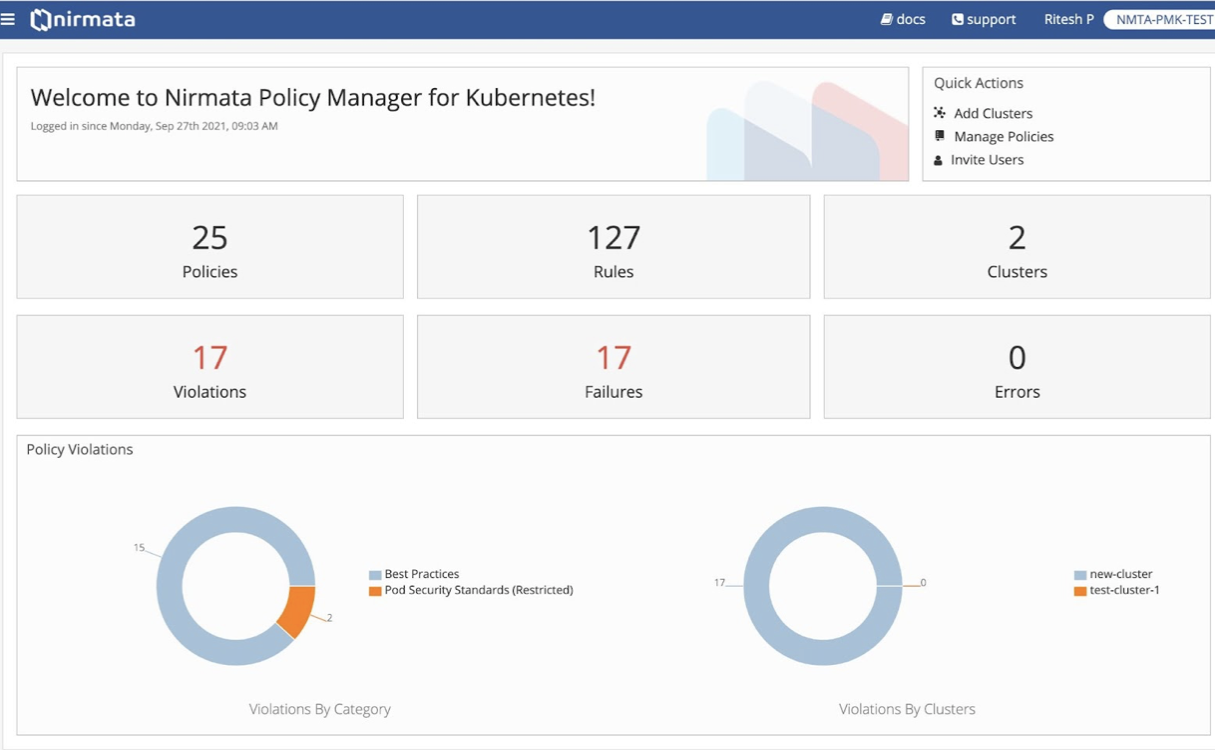Open the 25 Policies card
1215x750 pixels.
(210, 247)
